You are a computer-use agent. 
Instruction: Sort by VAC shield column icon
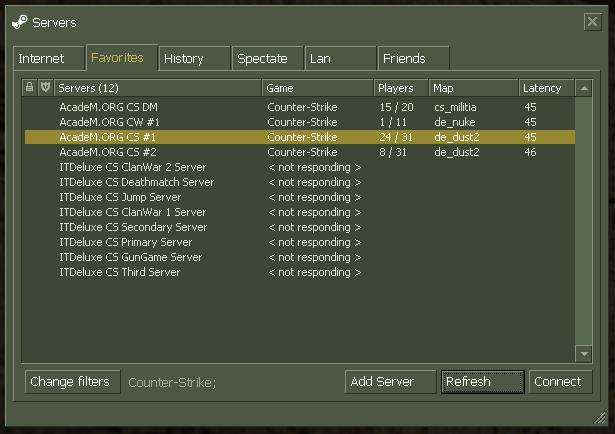coord(45,87)
